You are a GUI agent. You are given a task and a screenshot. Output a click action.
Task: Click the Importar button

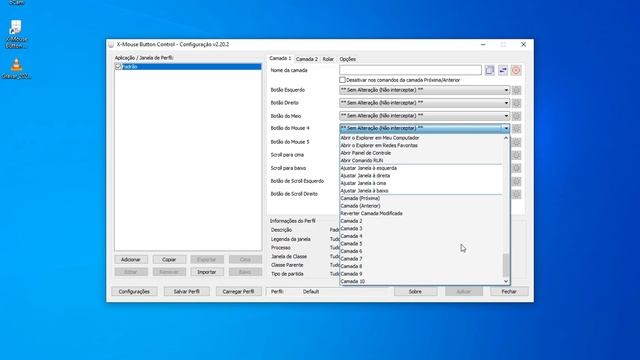coord(207,272)
